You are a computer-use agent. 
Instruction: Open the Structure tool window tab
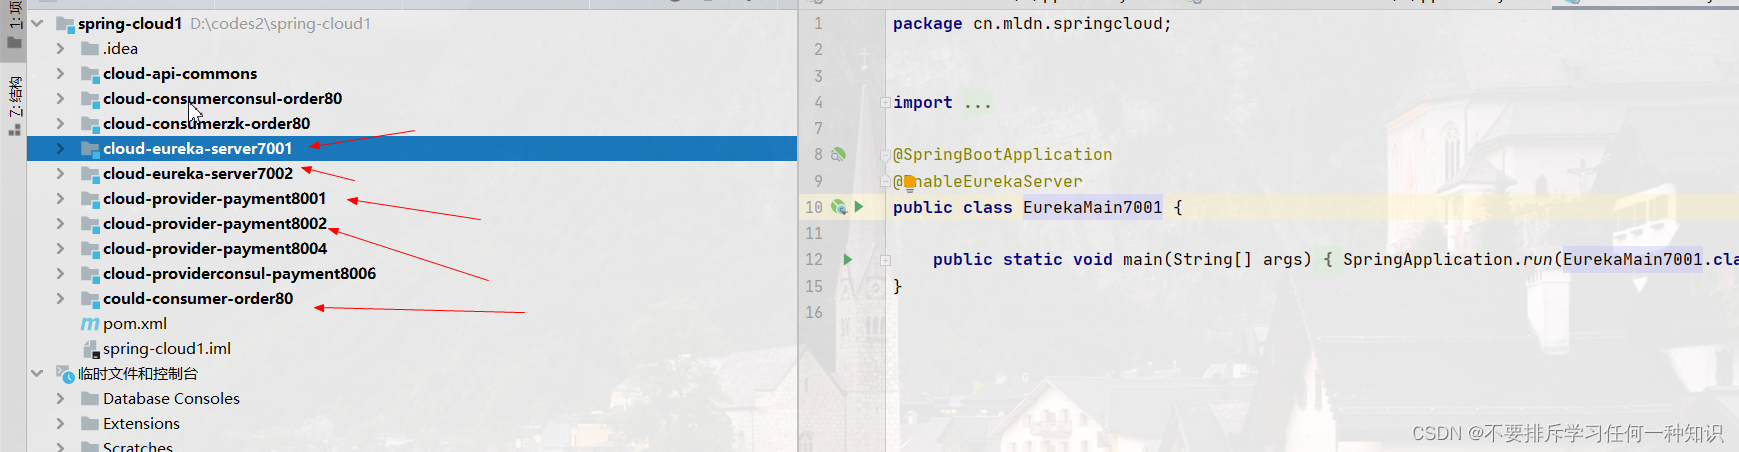14,105
